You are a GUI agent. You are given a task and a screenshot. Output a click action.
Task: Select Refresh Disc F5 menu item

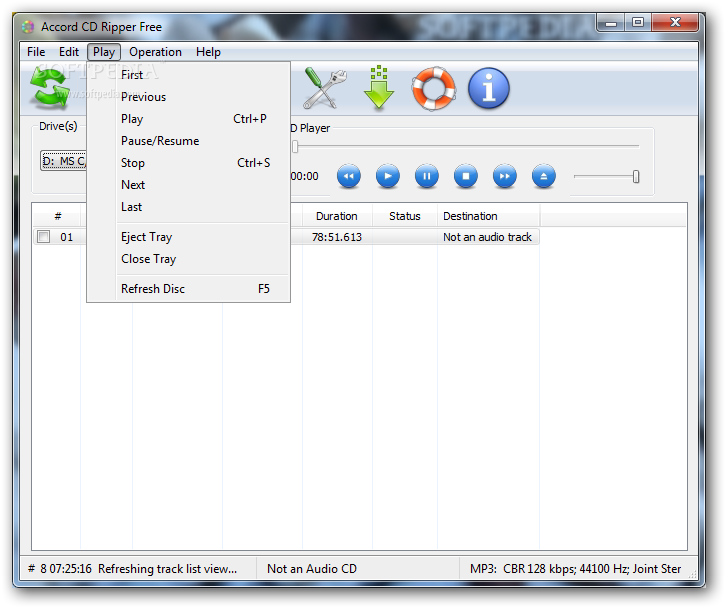click(x=188, y=289)
